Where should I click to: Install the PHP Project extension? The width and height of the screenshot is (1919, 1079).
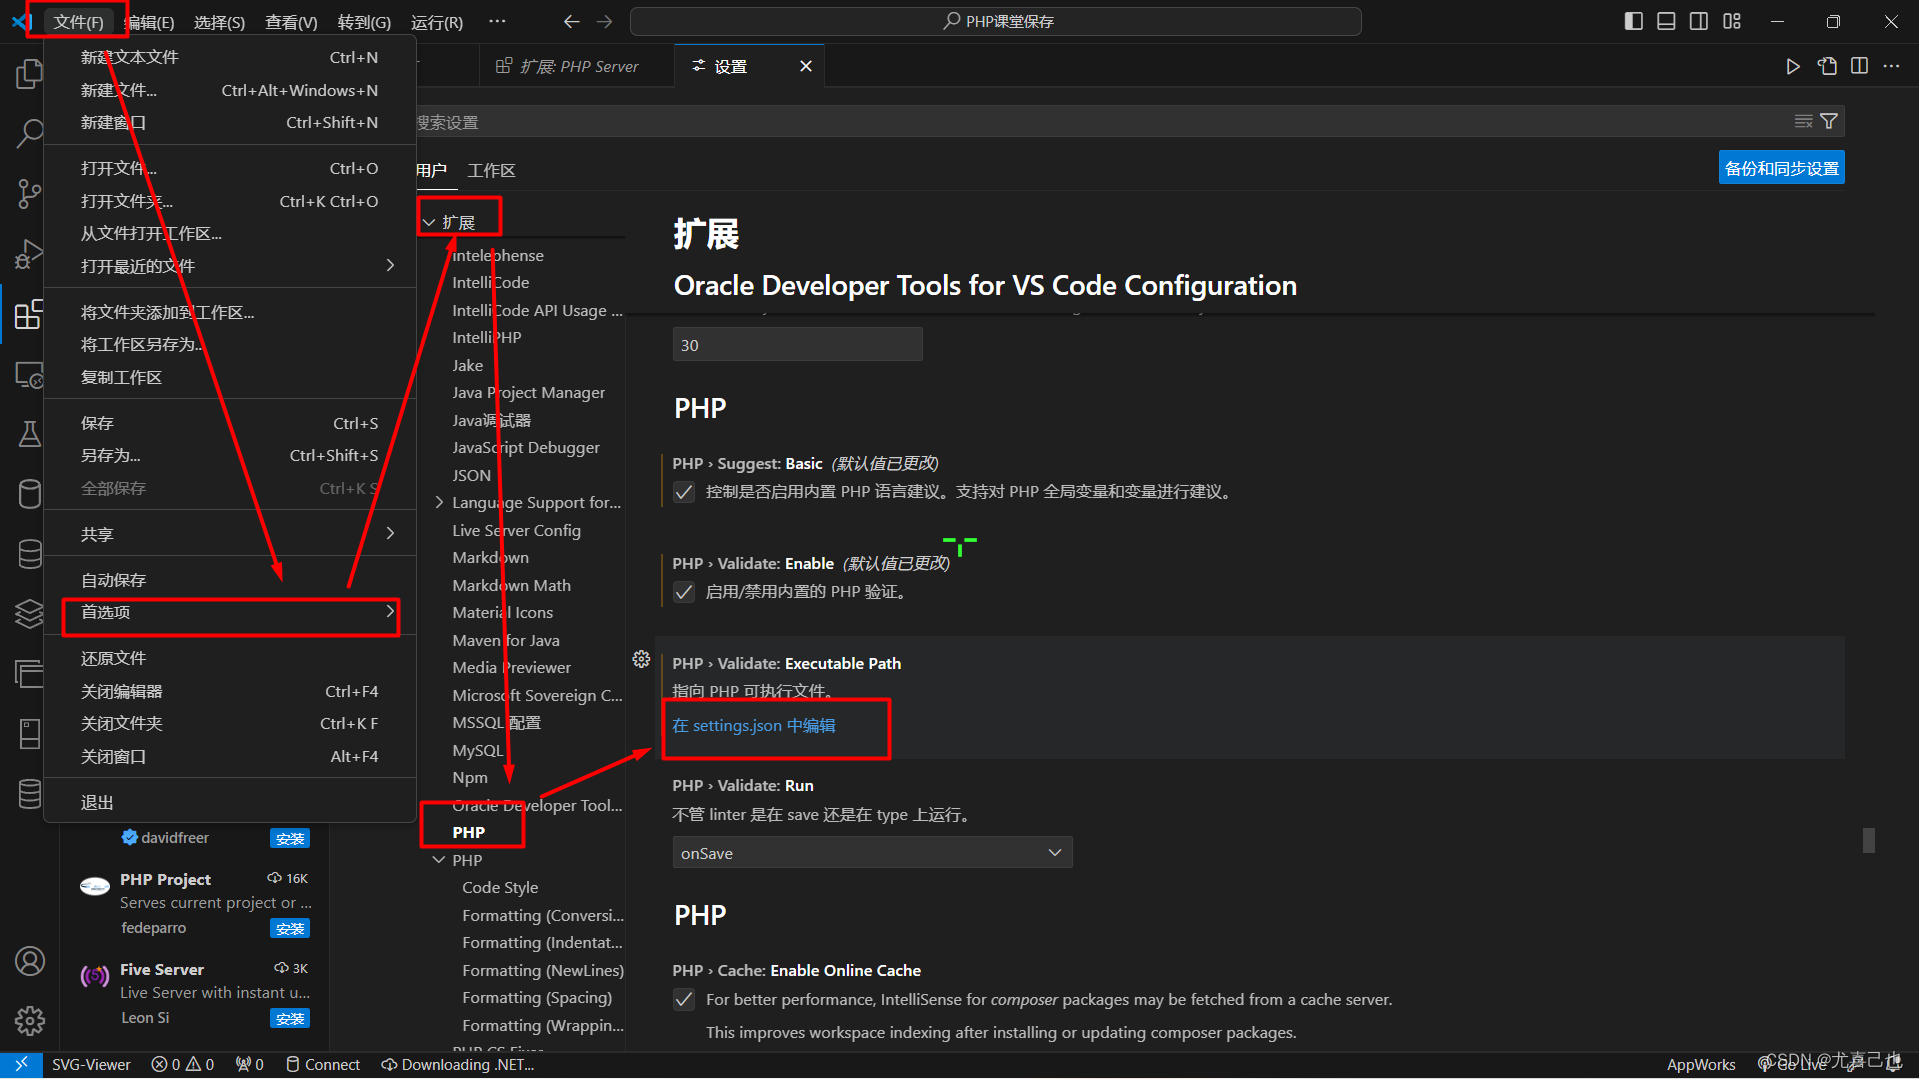pyautogui.click(x=290, y=929)
